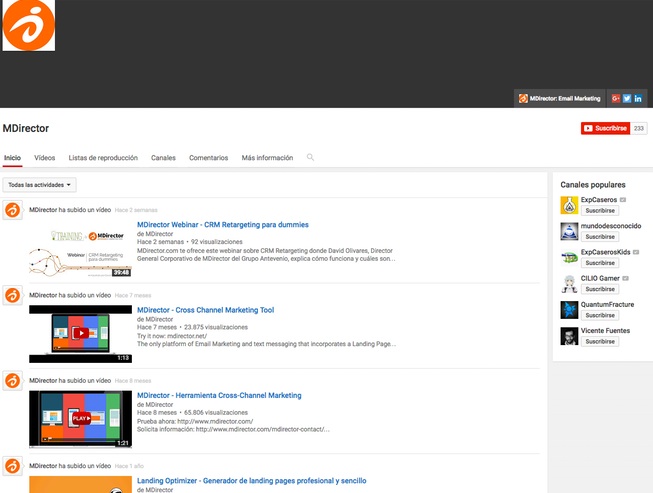
Task: Open the LinkedIn icon in the banner
Action: click(x=638, y=99)
